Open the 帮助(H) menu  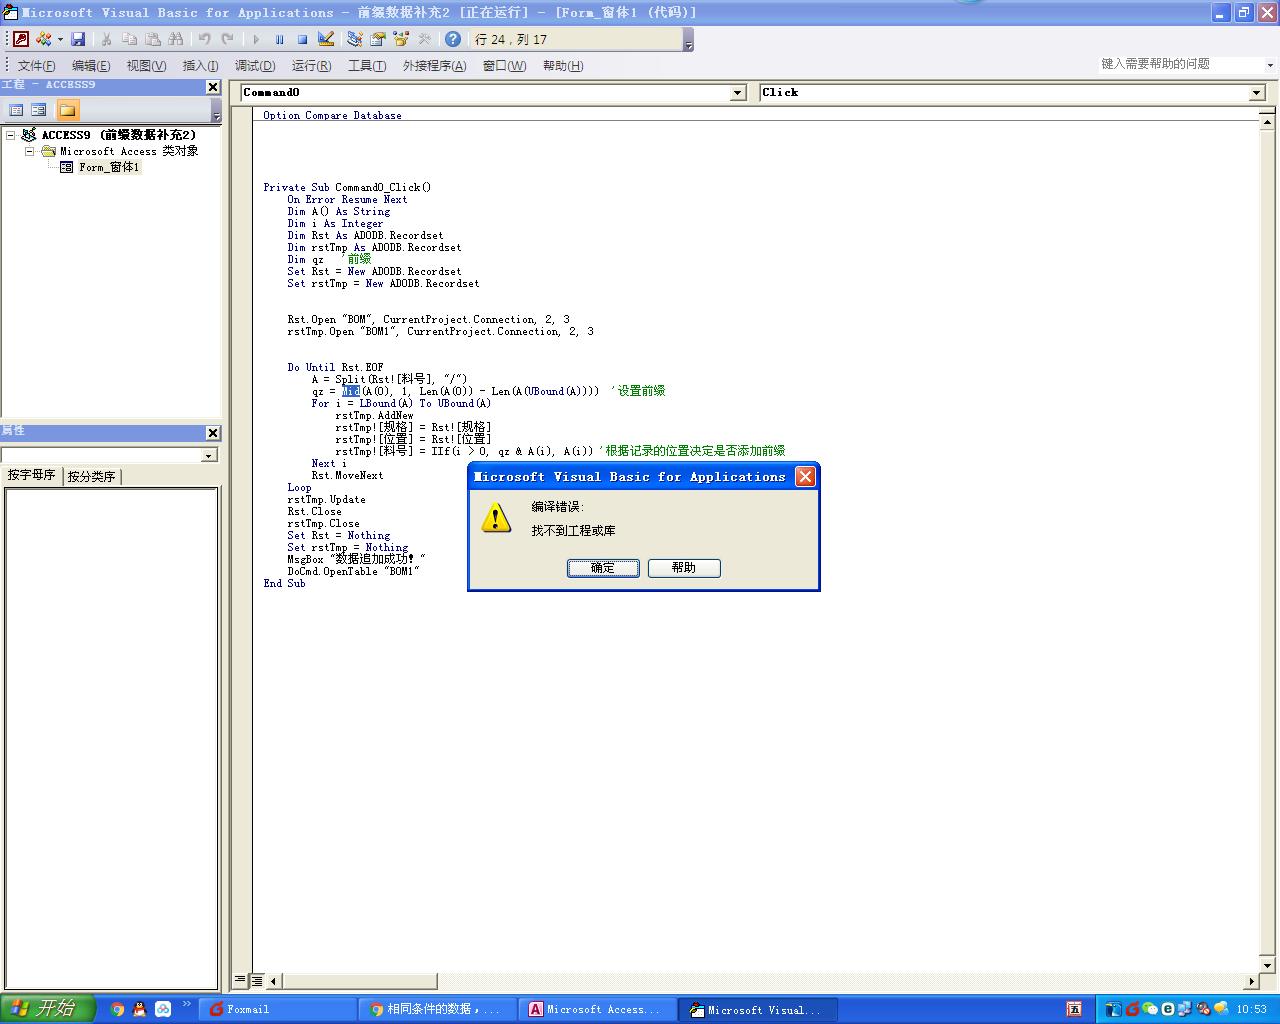[563, 66]
